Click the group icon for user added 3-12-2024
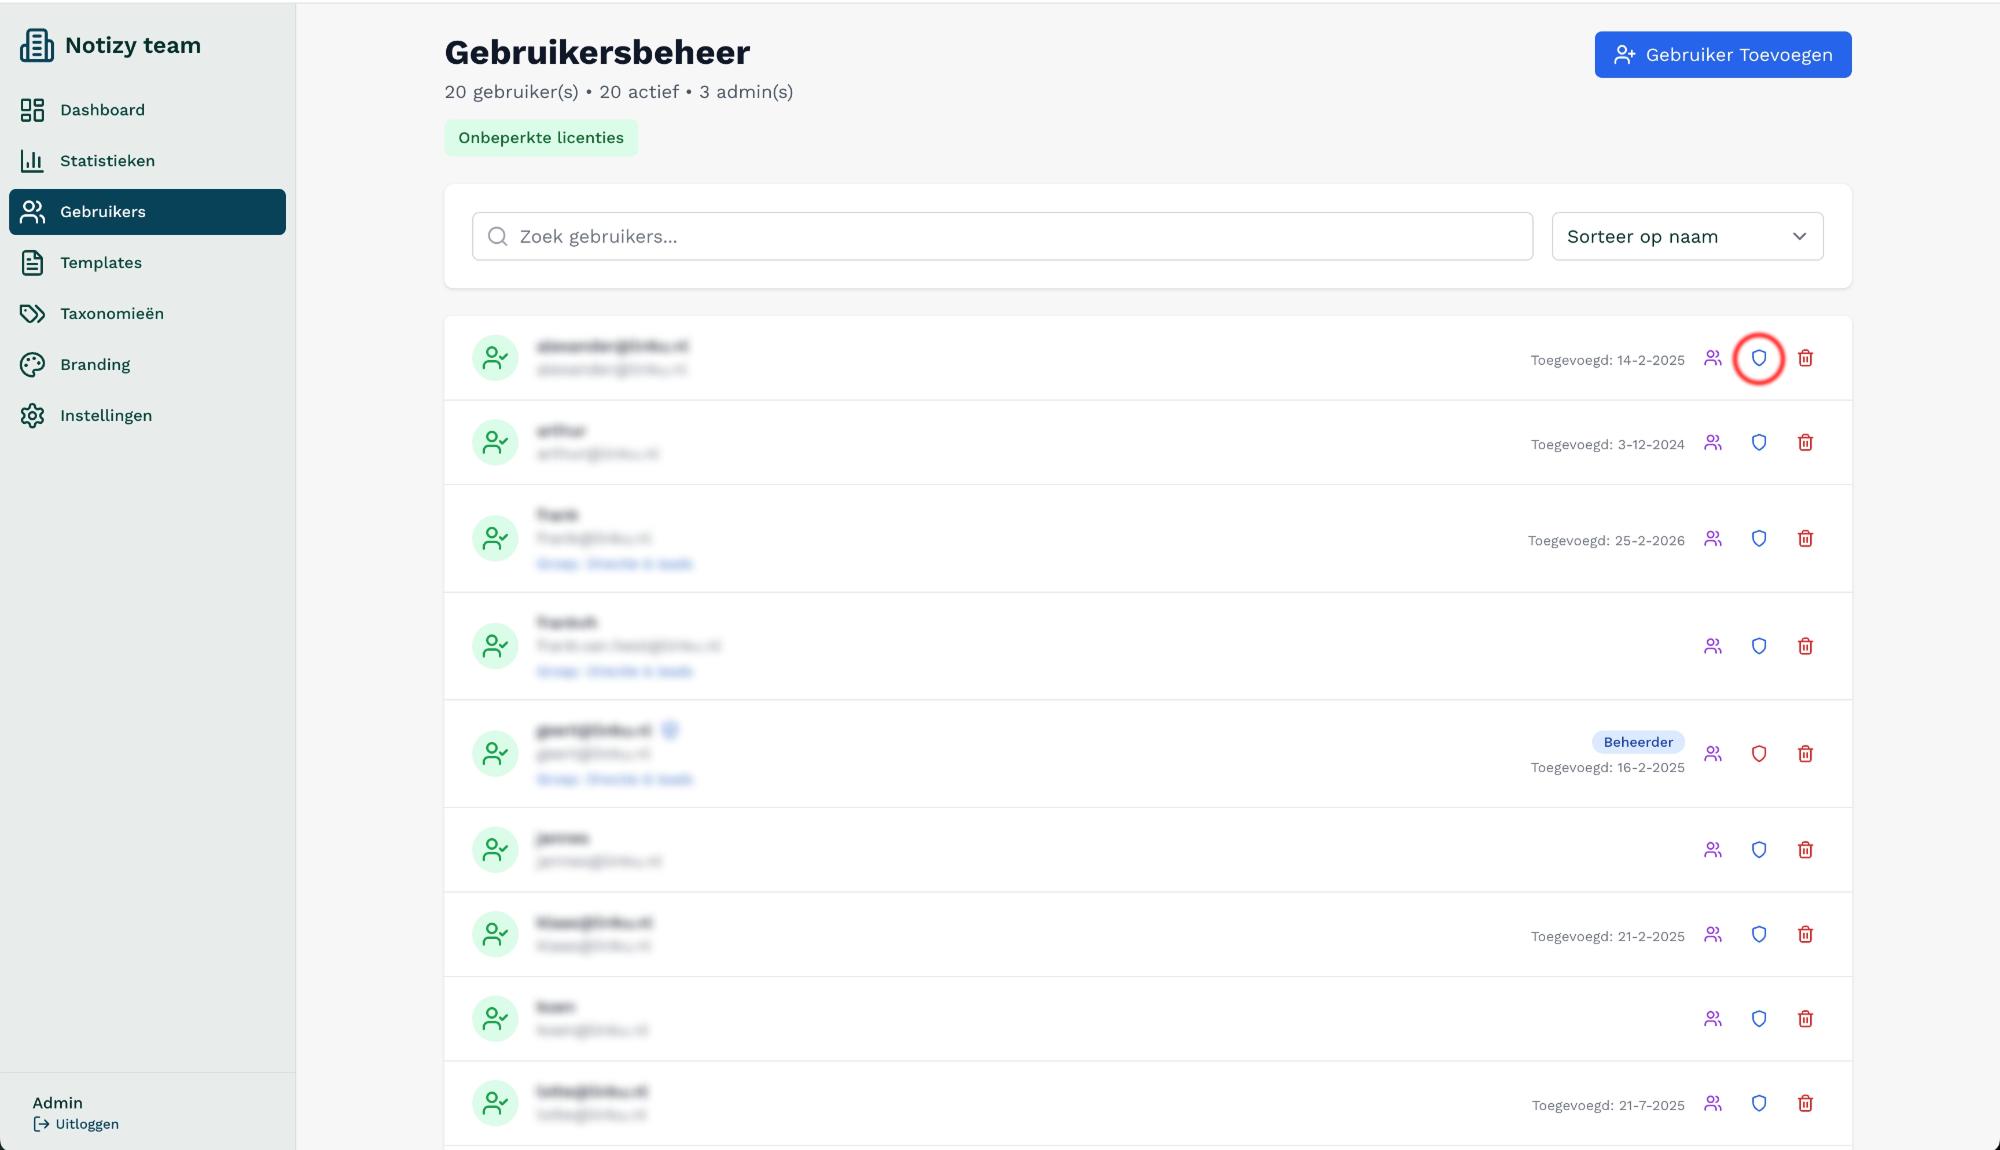 pos(1712,443)
